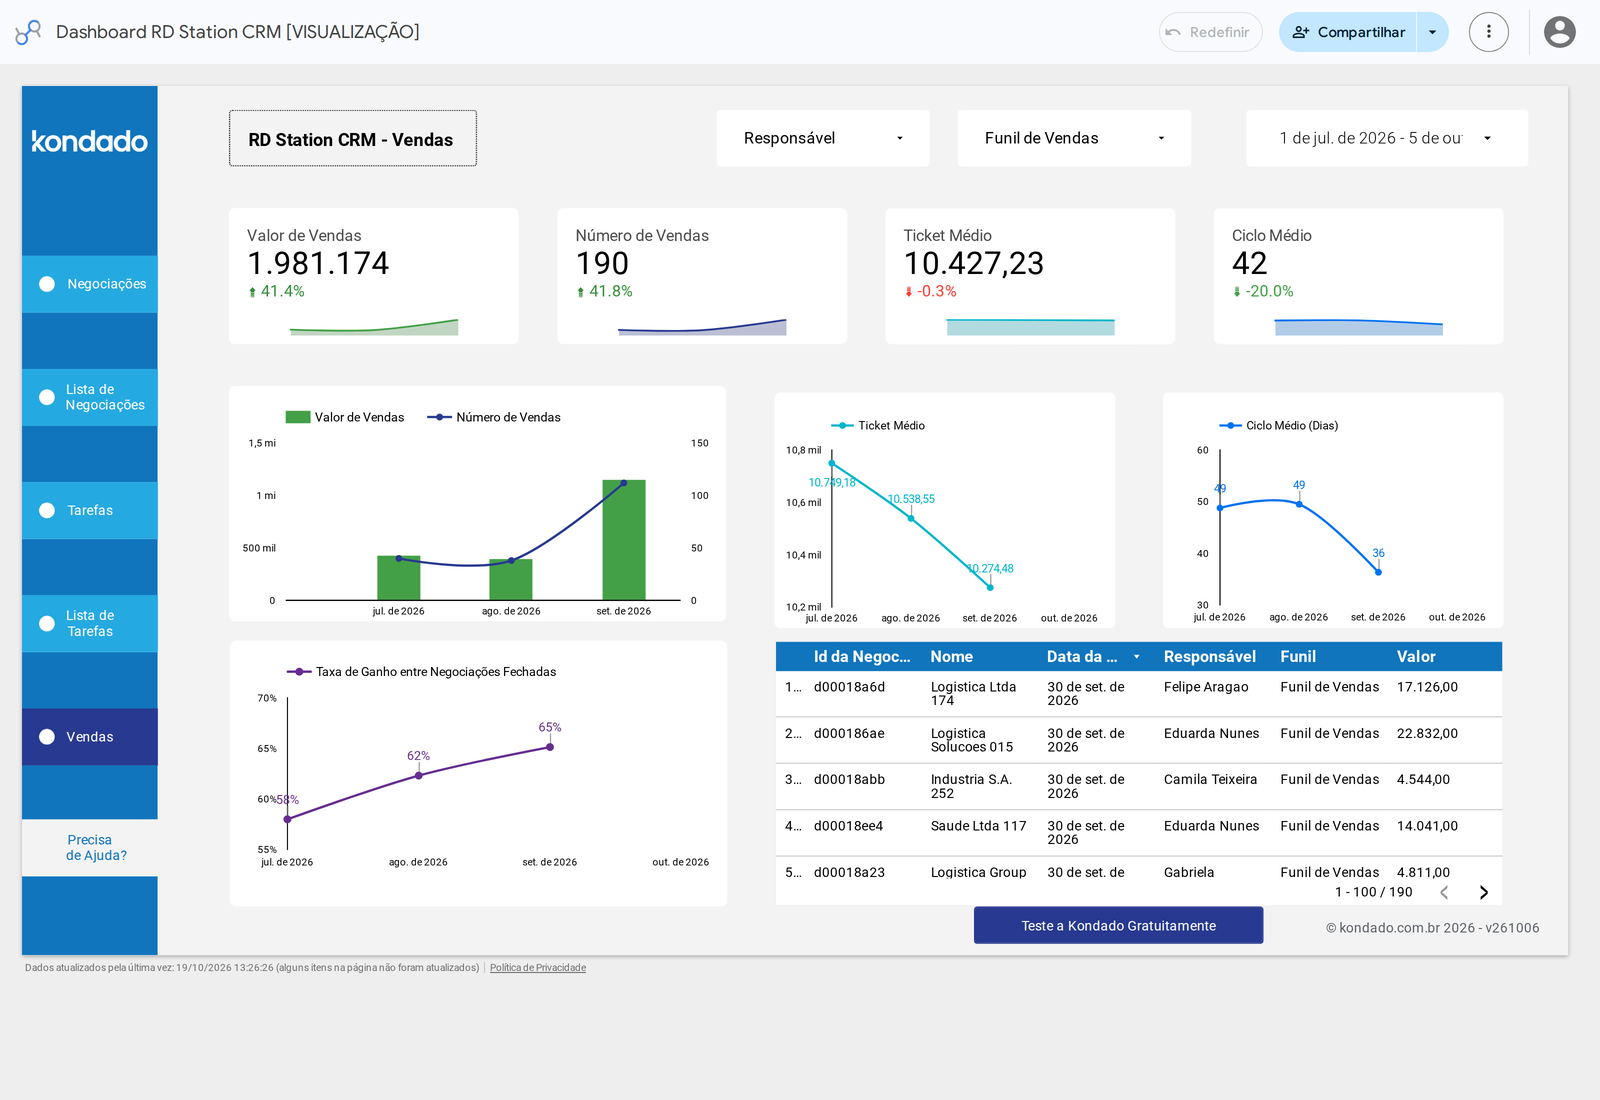Image resolution: width=1600 pixels, height=1100 pixels.
Task: Select table row with id d00018a6d
Action: 1139,694
